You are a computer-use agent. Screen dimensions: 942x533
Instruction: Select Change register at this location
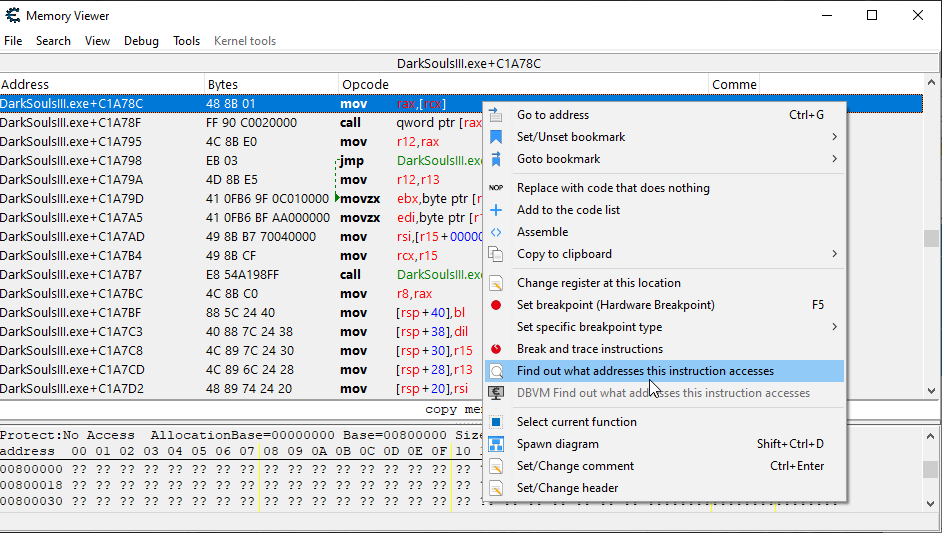[x=598, y=283]
